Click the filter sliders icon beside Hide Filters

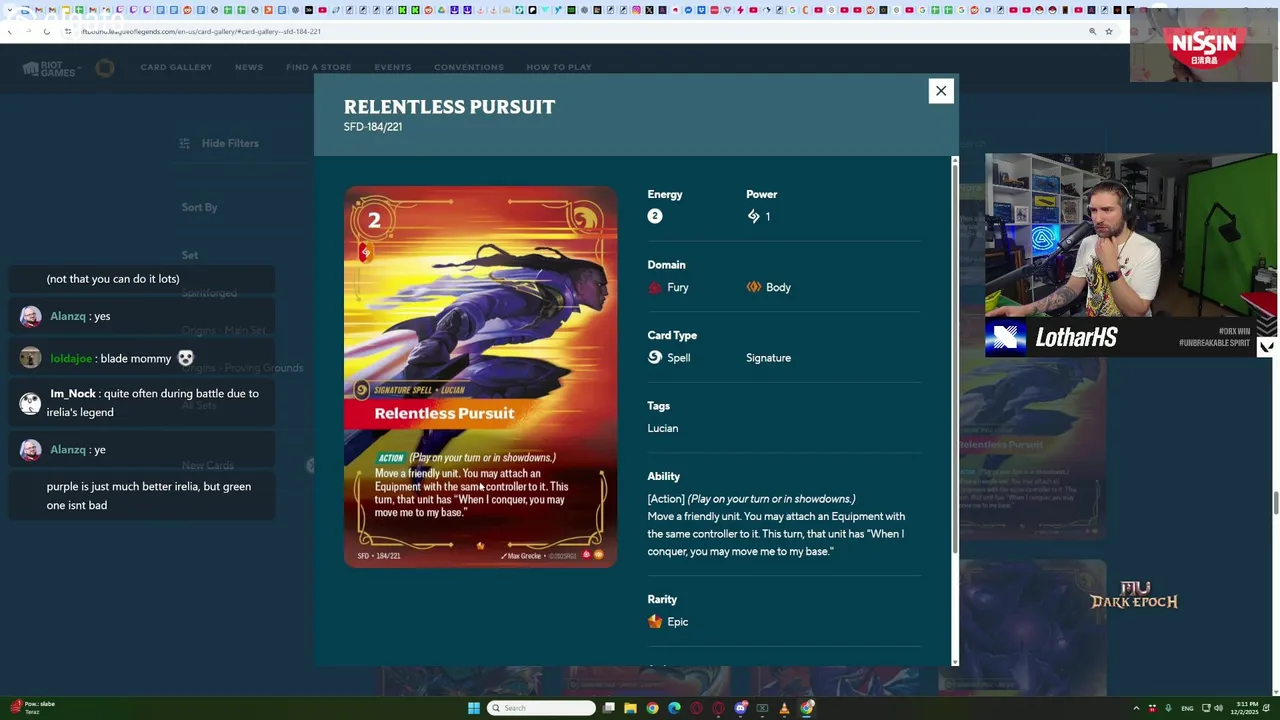185,143
